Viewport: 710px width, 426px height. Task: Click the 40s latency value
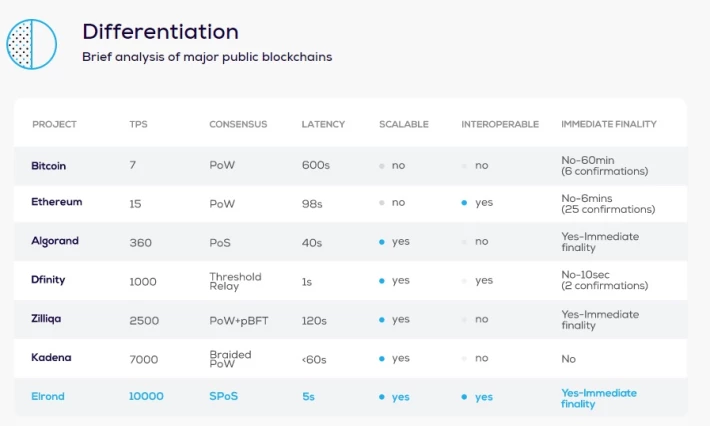pos(312,243)
